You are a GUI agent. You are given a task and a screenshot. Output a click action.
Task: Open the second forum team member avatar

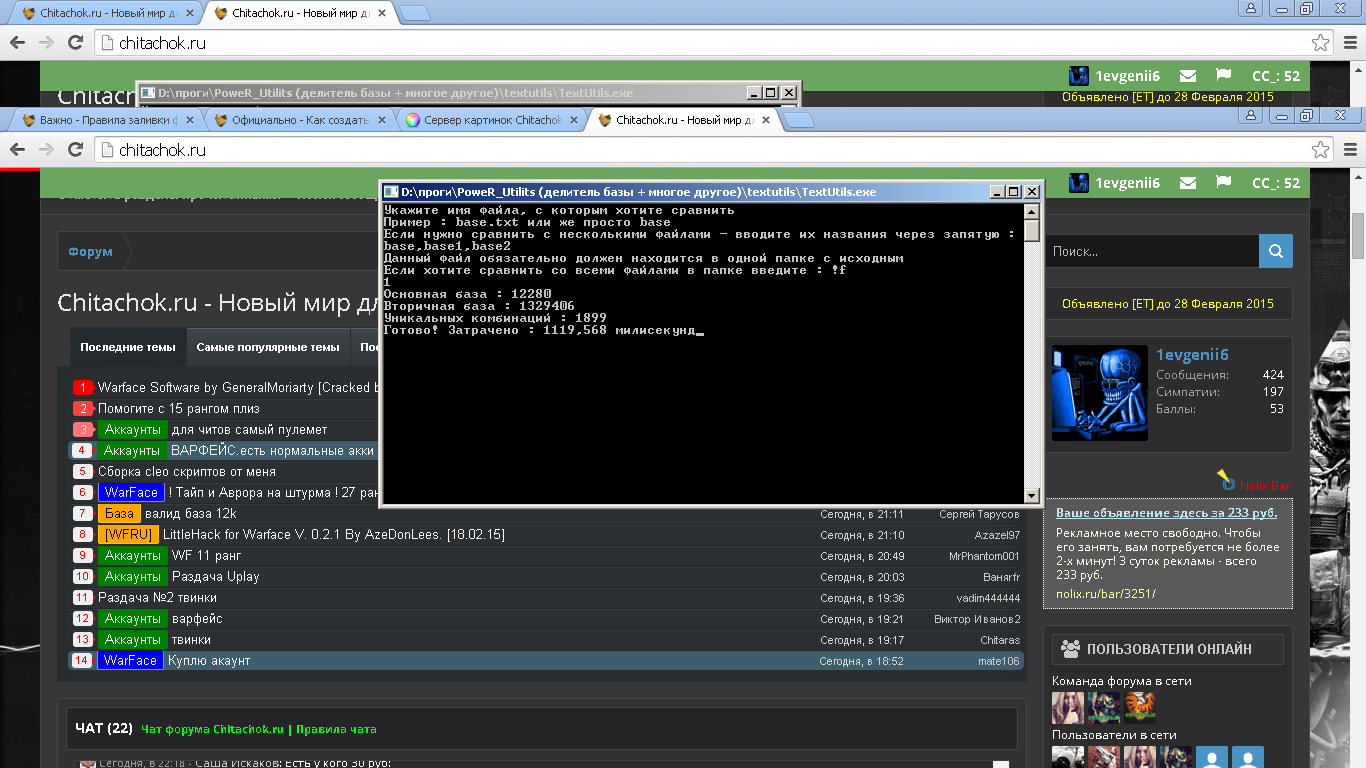(1104, 707)
